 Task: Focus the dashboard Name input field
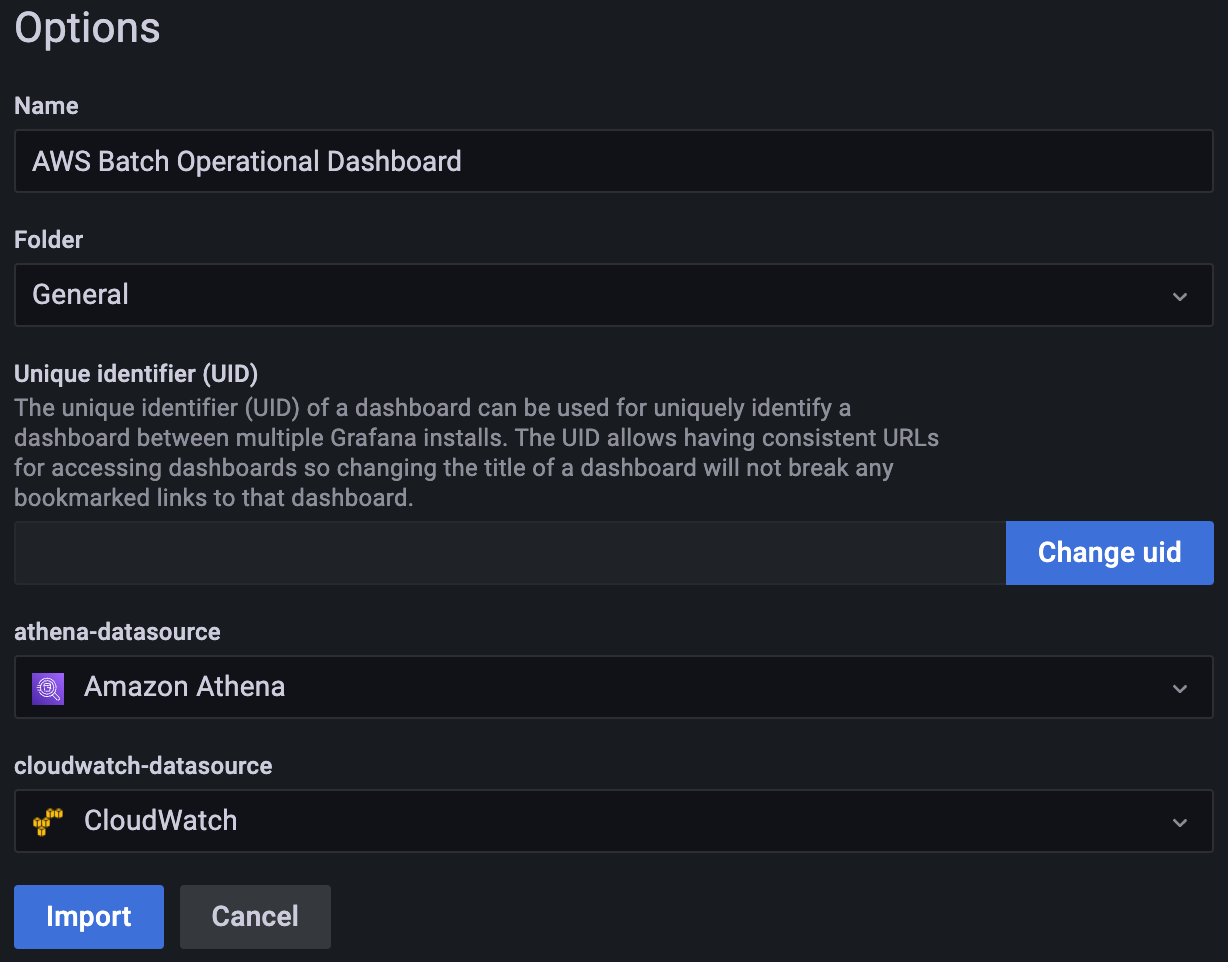[x=614, y=161]
